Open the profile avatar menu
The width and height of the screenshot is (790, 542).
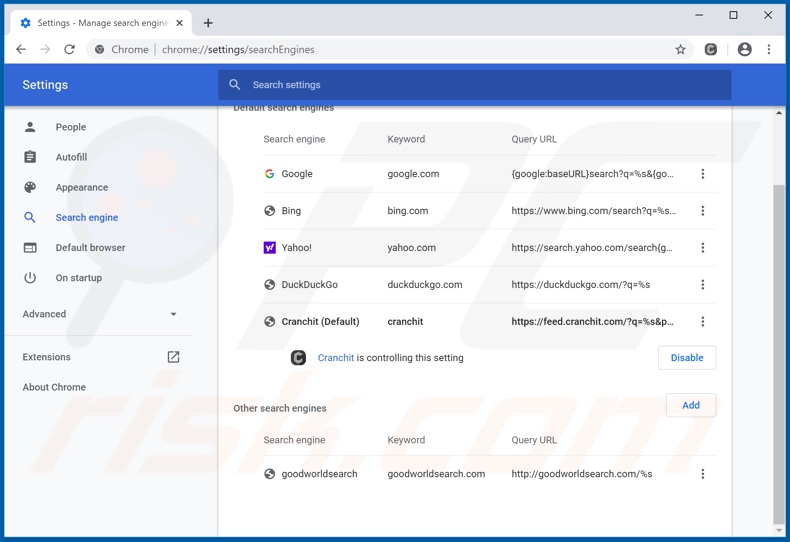coord(745,49)
